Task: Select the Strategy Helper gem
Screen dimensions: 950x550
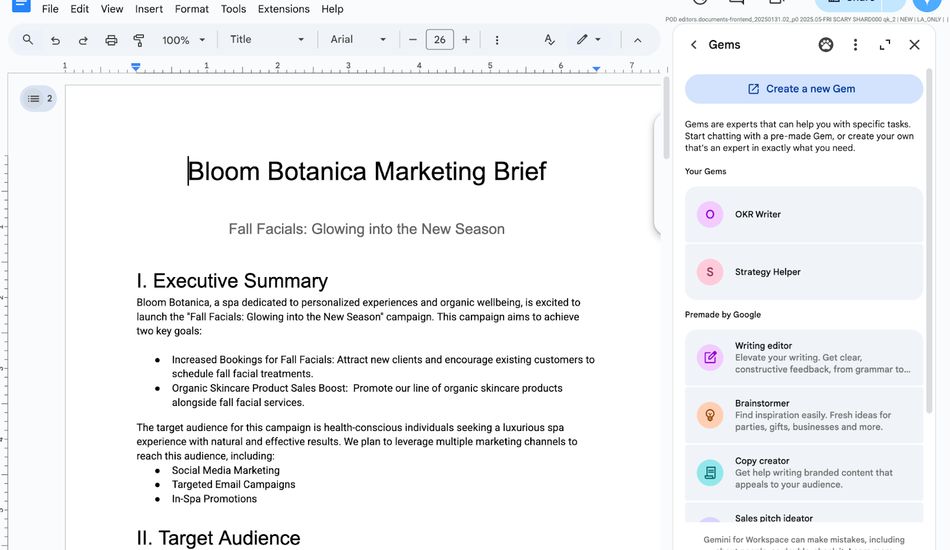Action: [x=804, y=272]
